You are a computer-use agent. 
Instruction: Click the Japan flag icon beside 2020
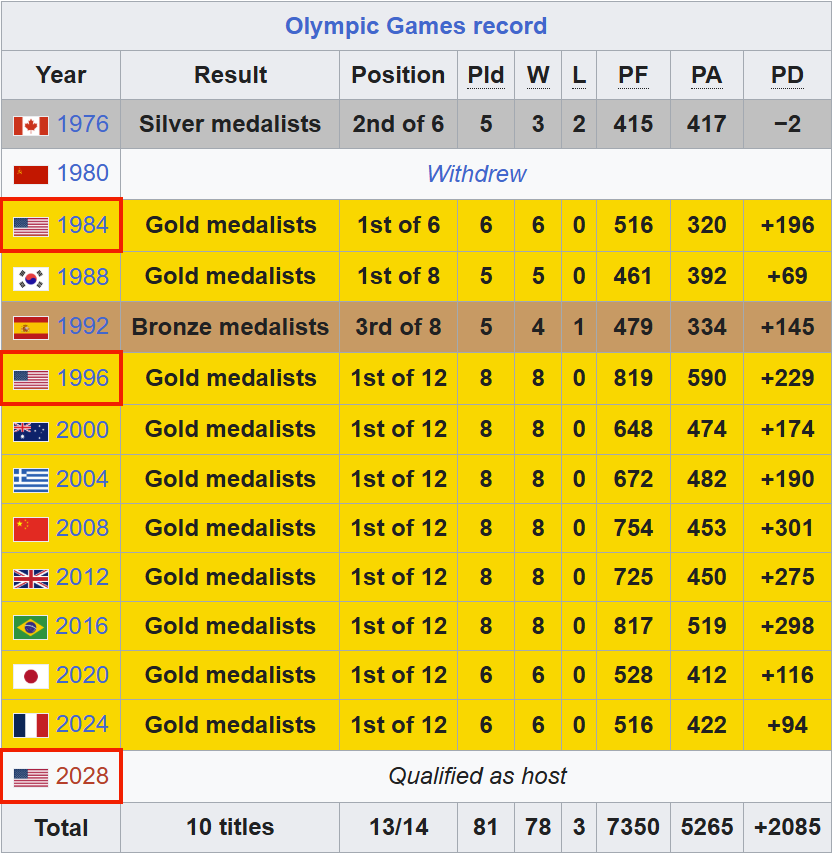31,676
